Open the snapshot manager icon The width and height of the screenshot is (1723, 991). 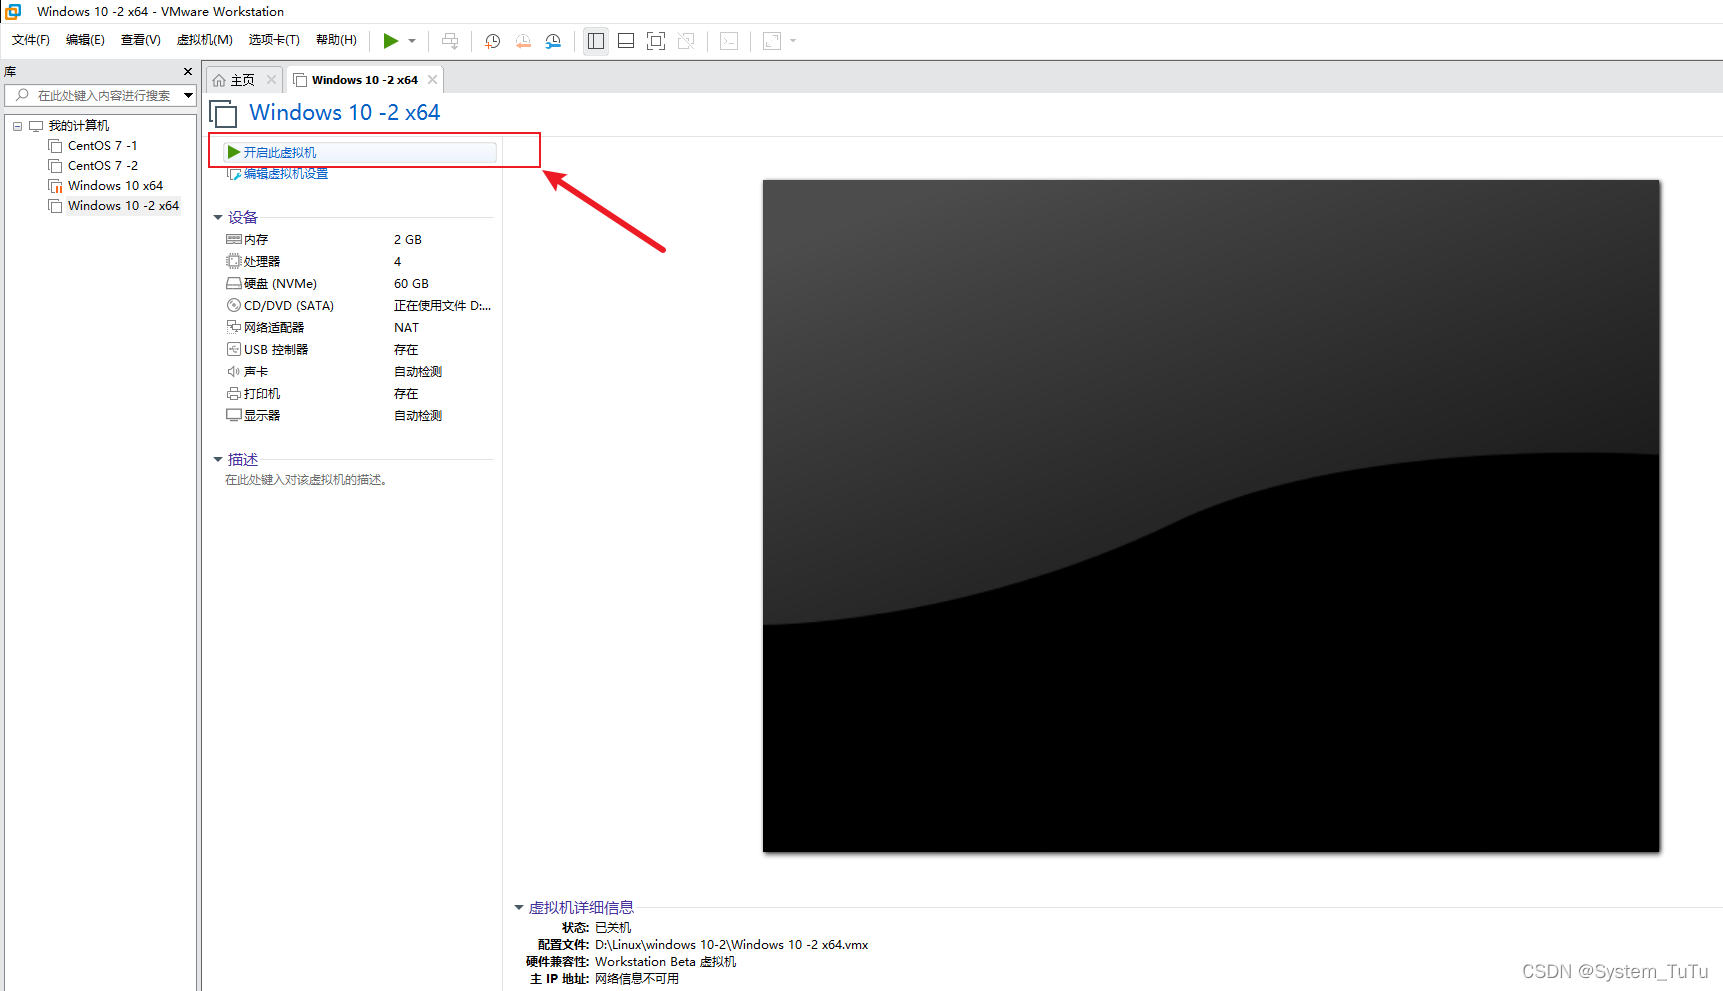click(553, 41)
